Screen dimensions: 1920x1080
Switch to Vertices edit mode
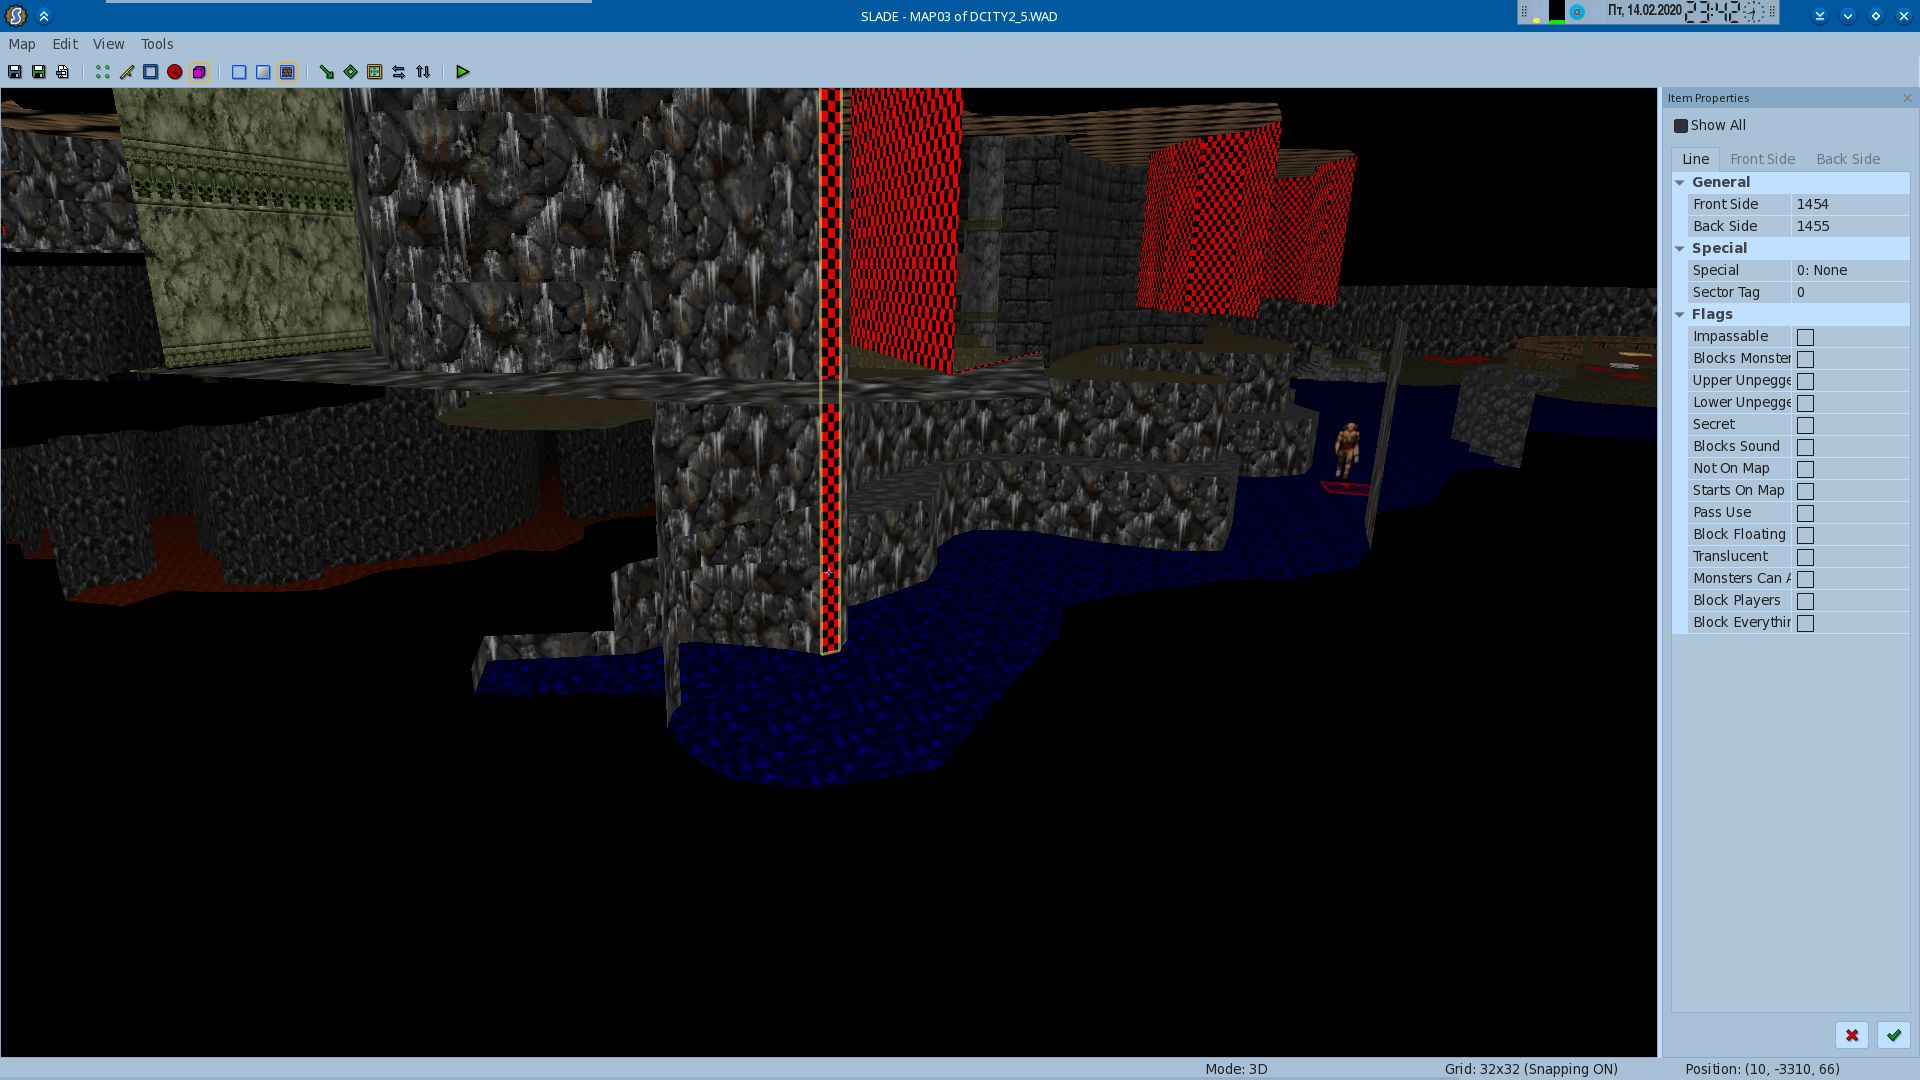pyautogui.click(x=103, y=72)
